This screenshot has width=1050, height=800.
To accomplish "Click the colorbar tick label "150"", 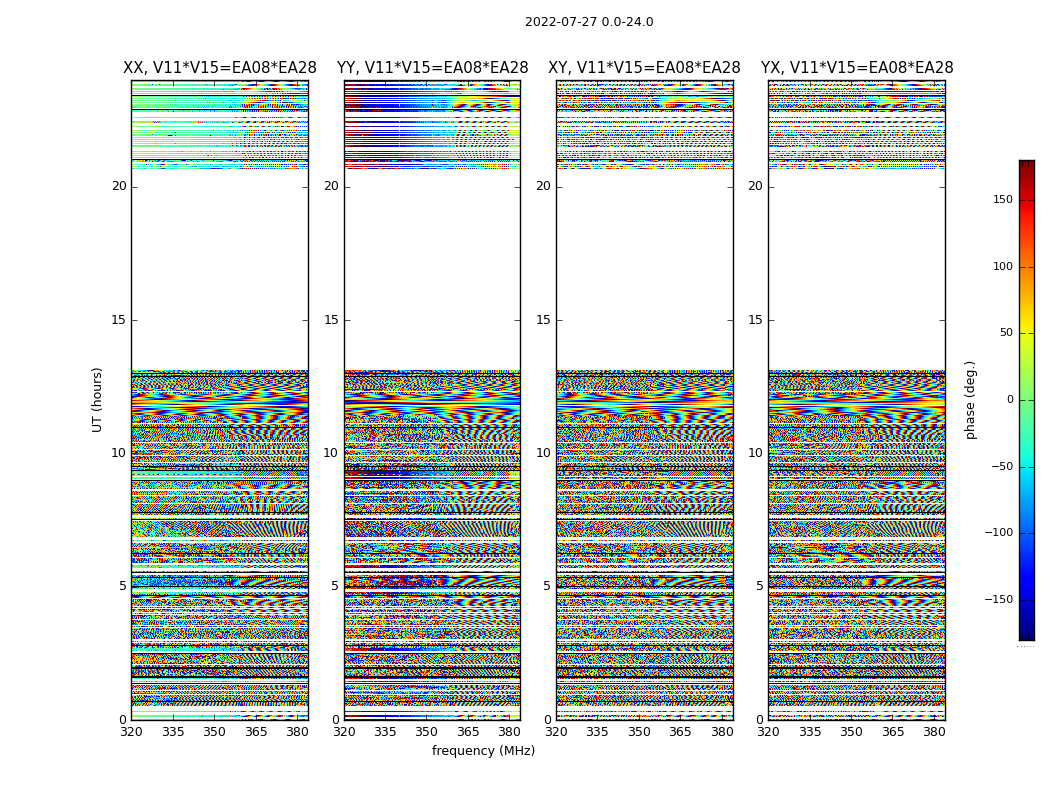I will point(1003,199).
